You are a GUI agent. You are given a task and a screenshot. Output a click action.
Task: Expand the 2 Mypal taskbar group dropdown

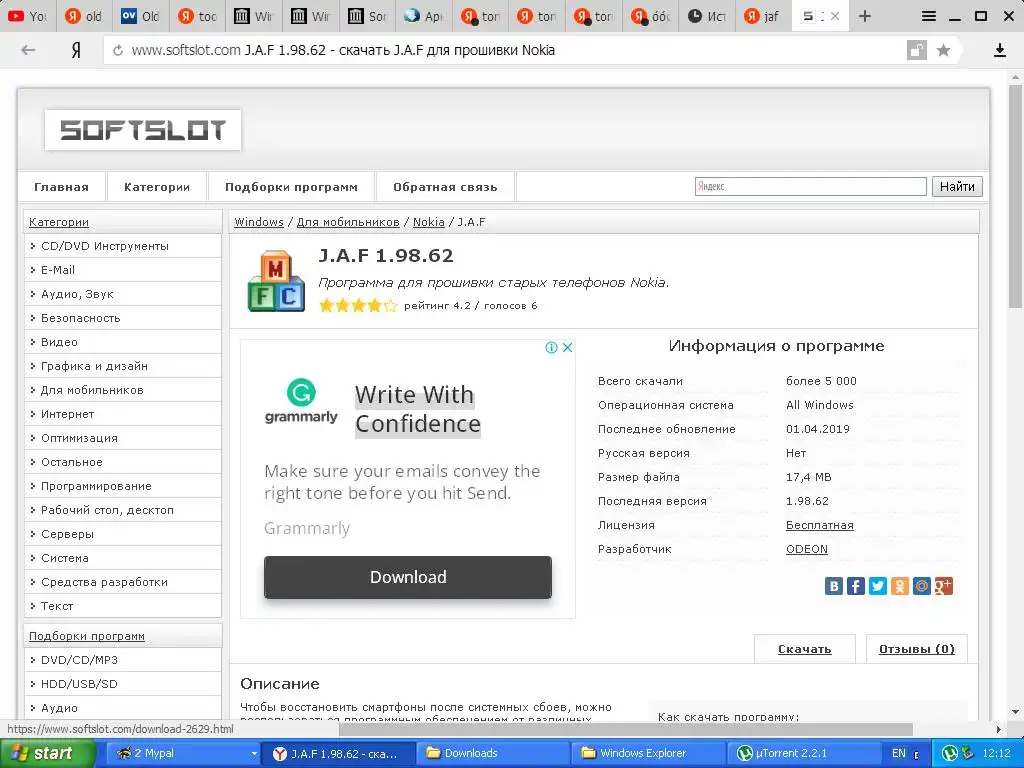coord(254,753)
